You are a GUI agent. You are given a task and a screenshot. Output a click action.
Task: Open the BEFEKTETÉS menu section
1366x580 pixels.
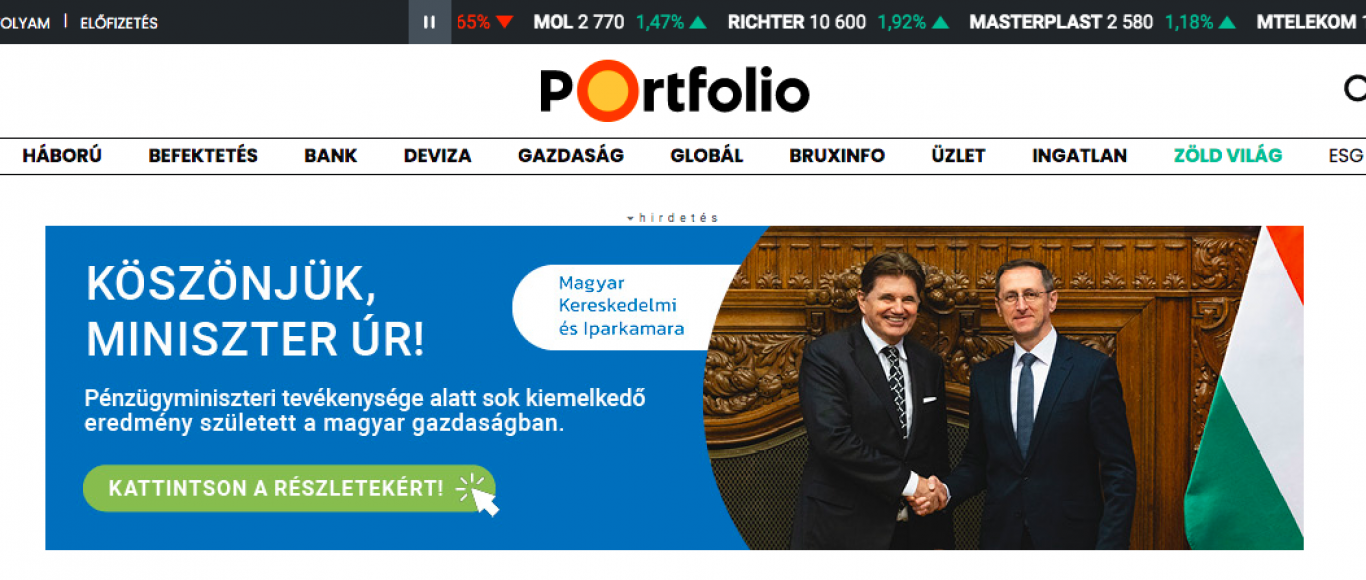point(203,156)
